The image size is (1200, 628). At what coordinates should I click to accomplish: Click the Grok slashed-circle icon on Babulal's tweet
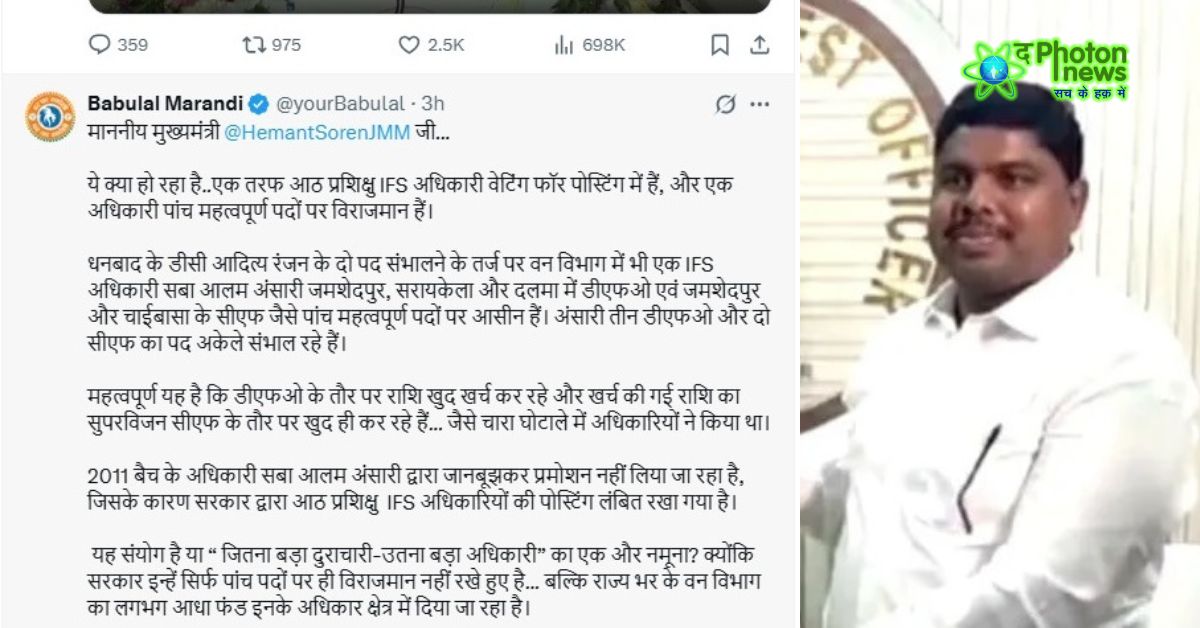(726, 103)
